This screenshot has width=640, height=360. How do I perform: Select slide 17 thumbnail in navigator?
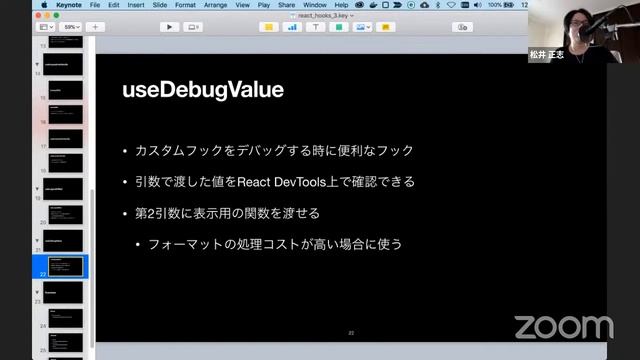[x=65, y=139]
